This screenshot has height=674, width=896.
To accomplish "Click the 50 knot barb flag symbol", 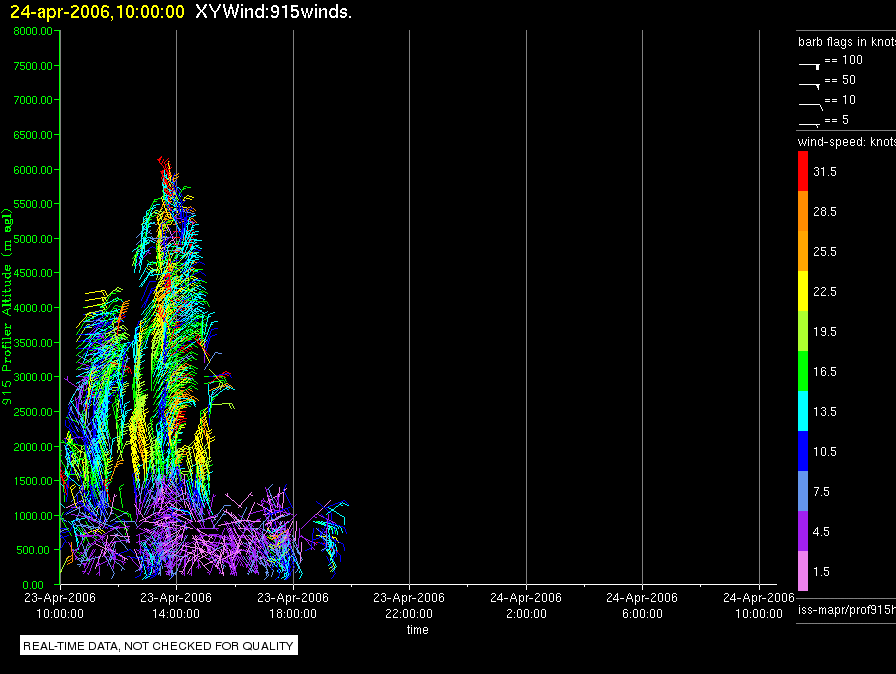I will (x=809, y=86).
